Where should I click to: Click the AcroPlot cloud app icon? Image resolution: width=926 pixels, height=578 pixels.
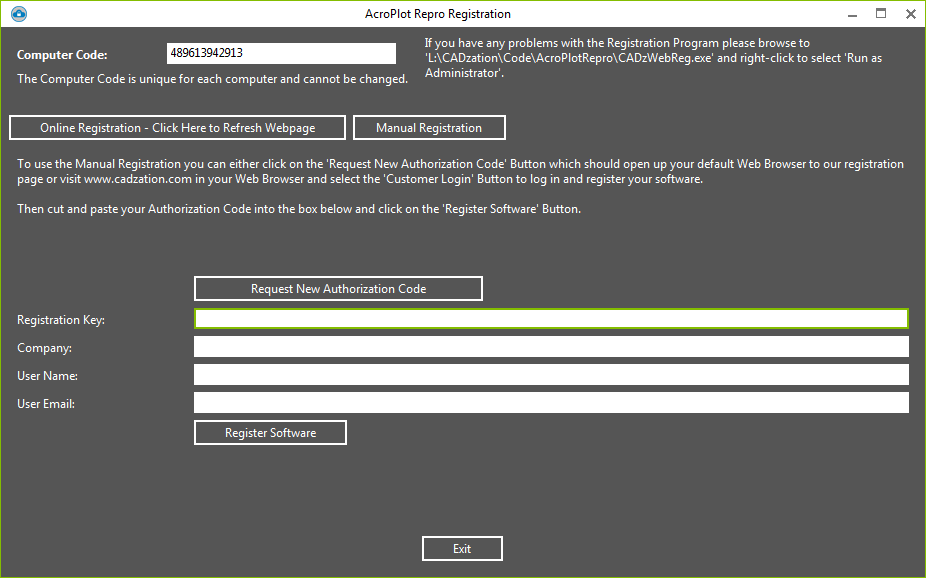[x=19, y=14]
